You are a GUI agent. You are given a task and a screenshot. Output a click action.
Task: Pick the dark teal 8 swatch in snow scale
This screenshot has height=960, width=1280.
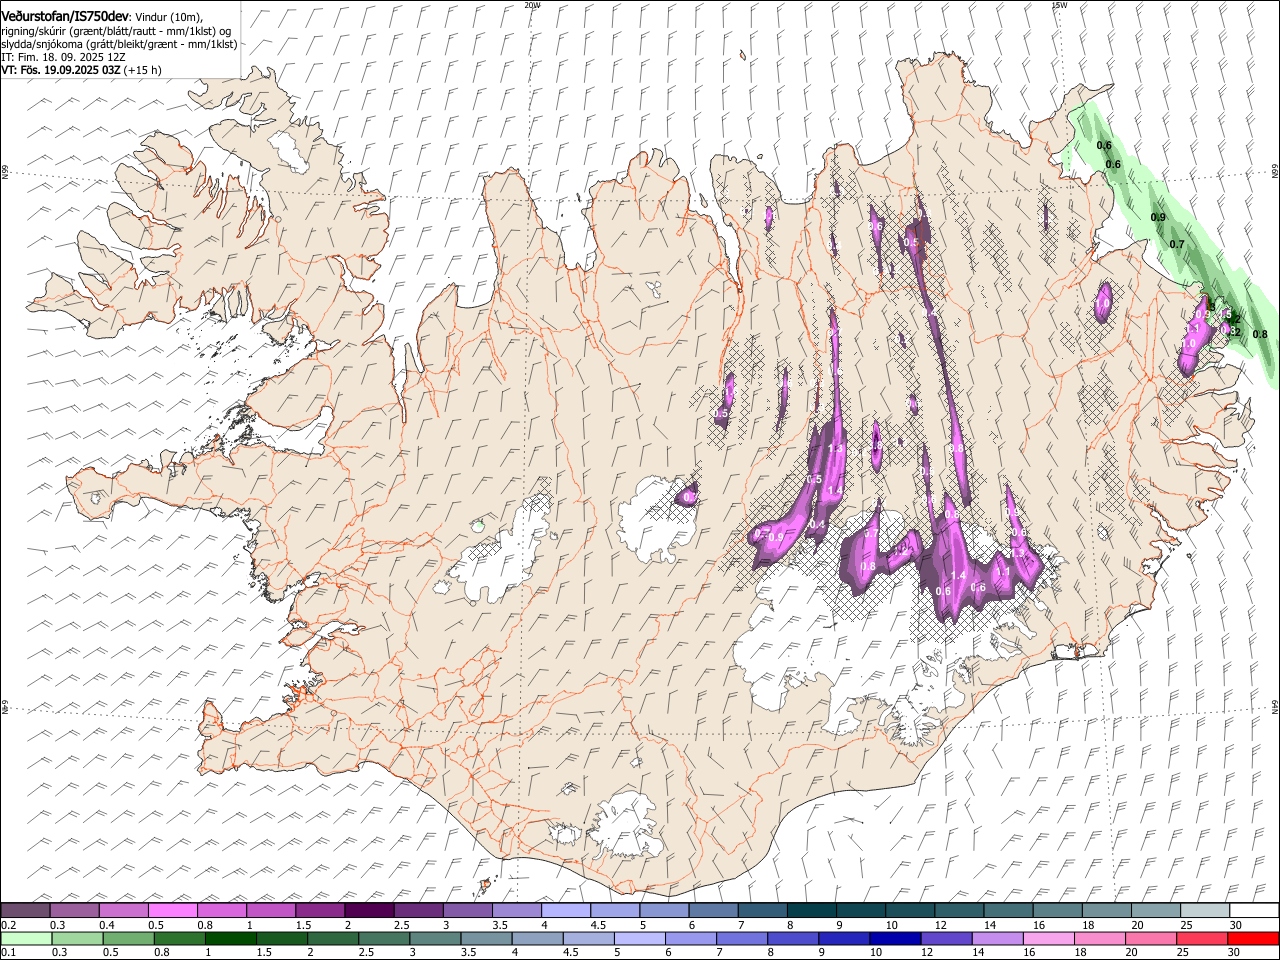coord(812,910)
